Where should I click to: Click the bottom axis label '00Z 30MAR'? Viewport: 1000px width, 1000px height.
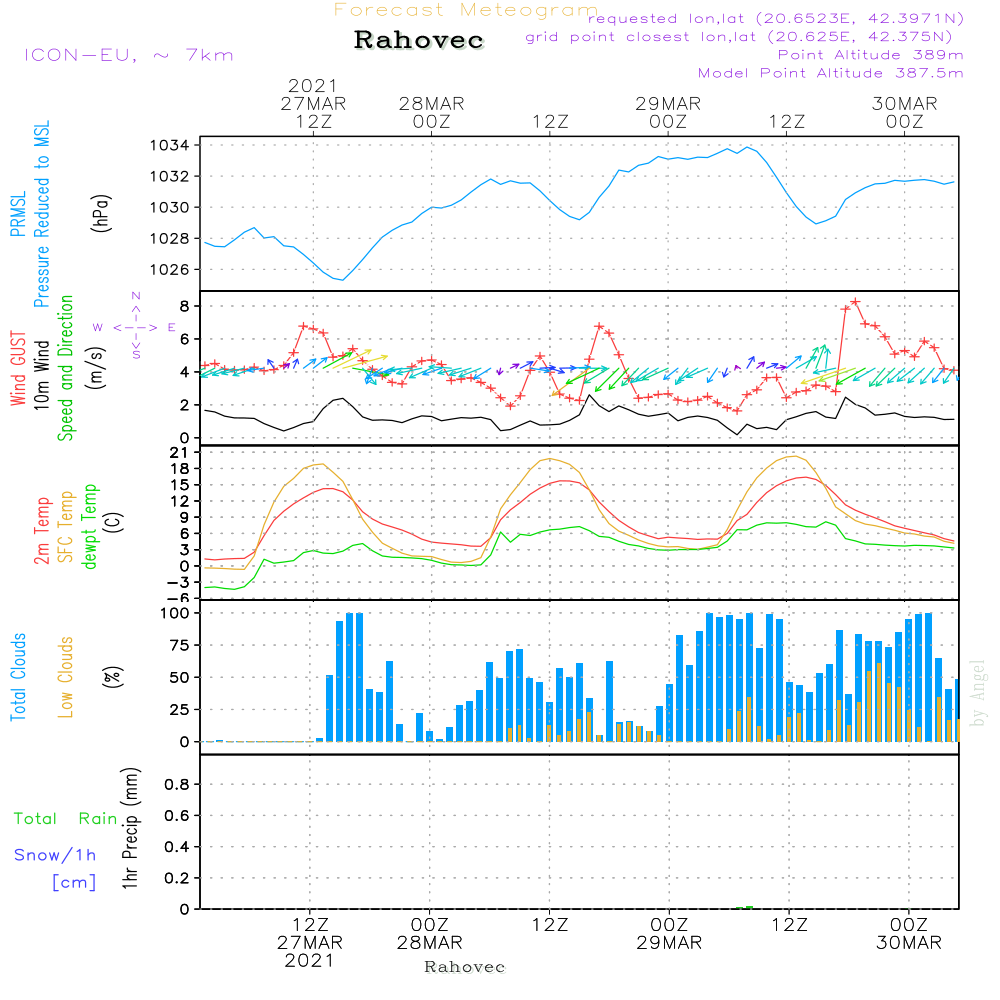point(909,934)
